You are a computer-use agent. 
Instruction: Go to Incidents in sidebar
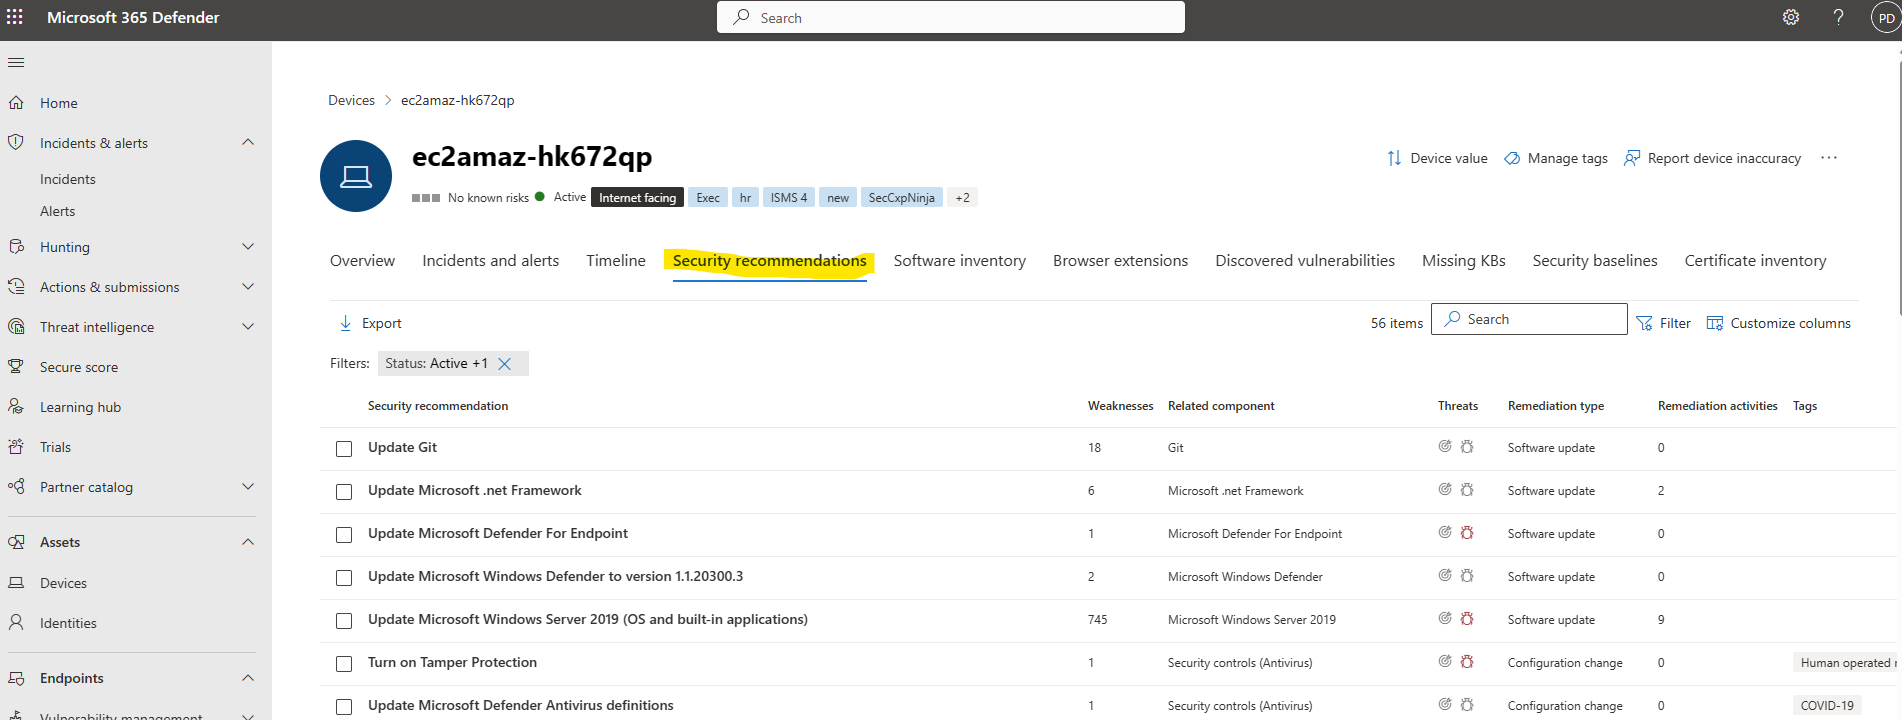click(x=68, y=179)
